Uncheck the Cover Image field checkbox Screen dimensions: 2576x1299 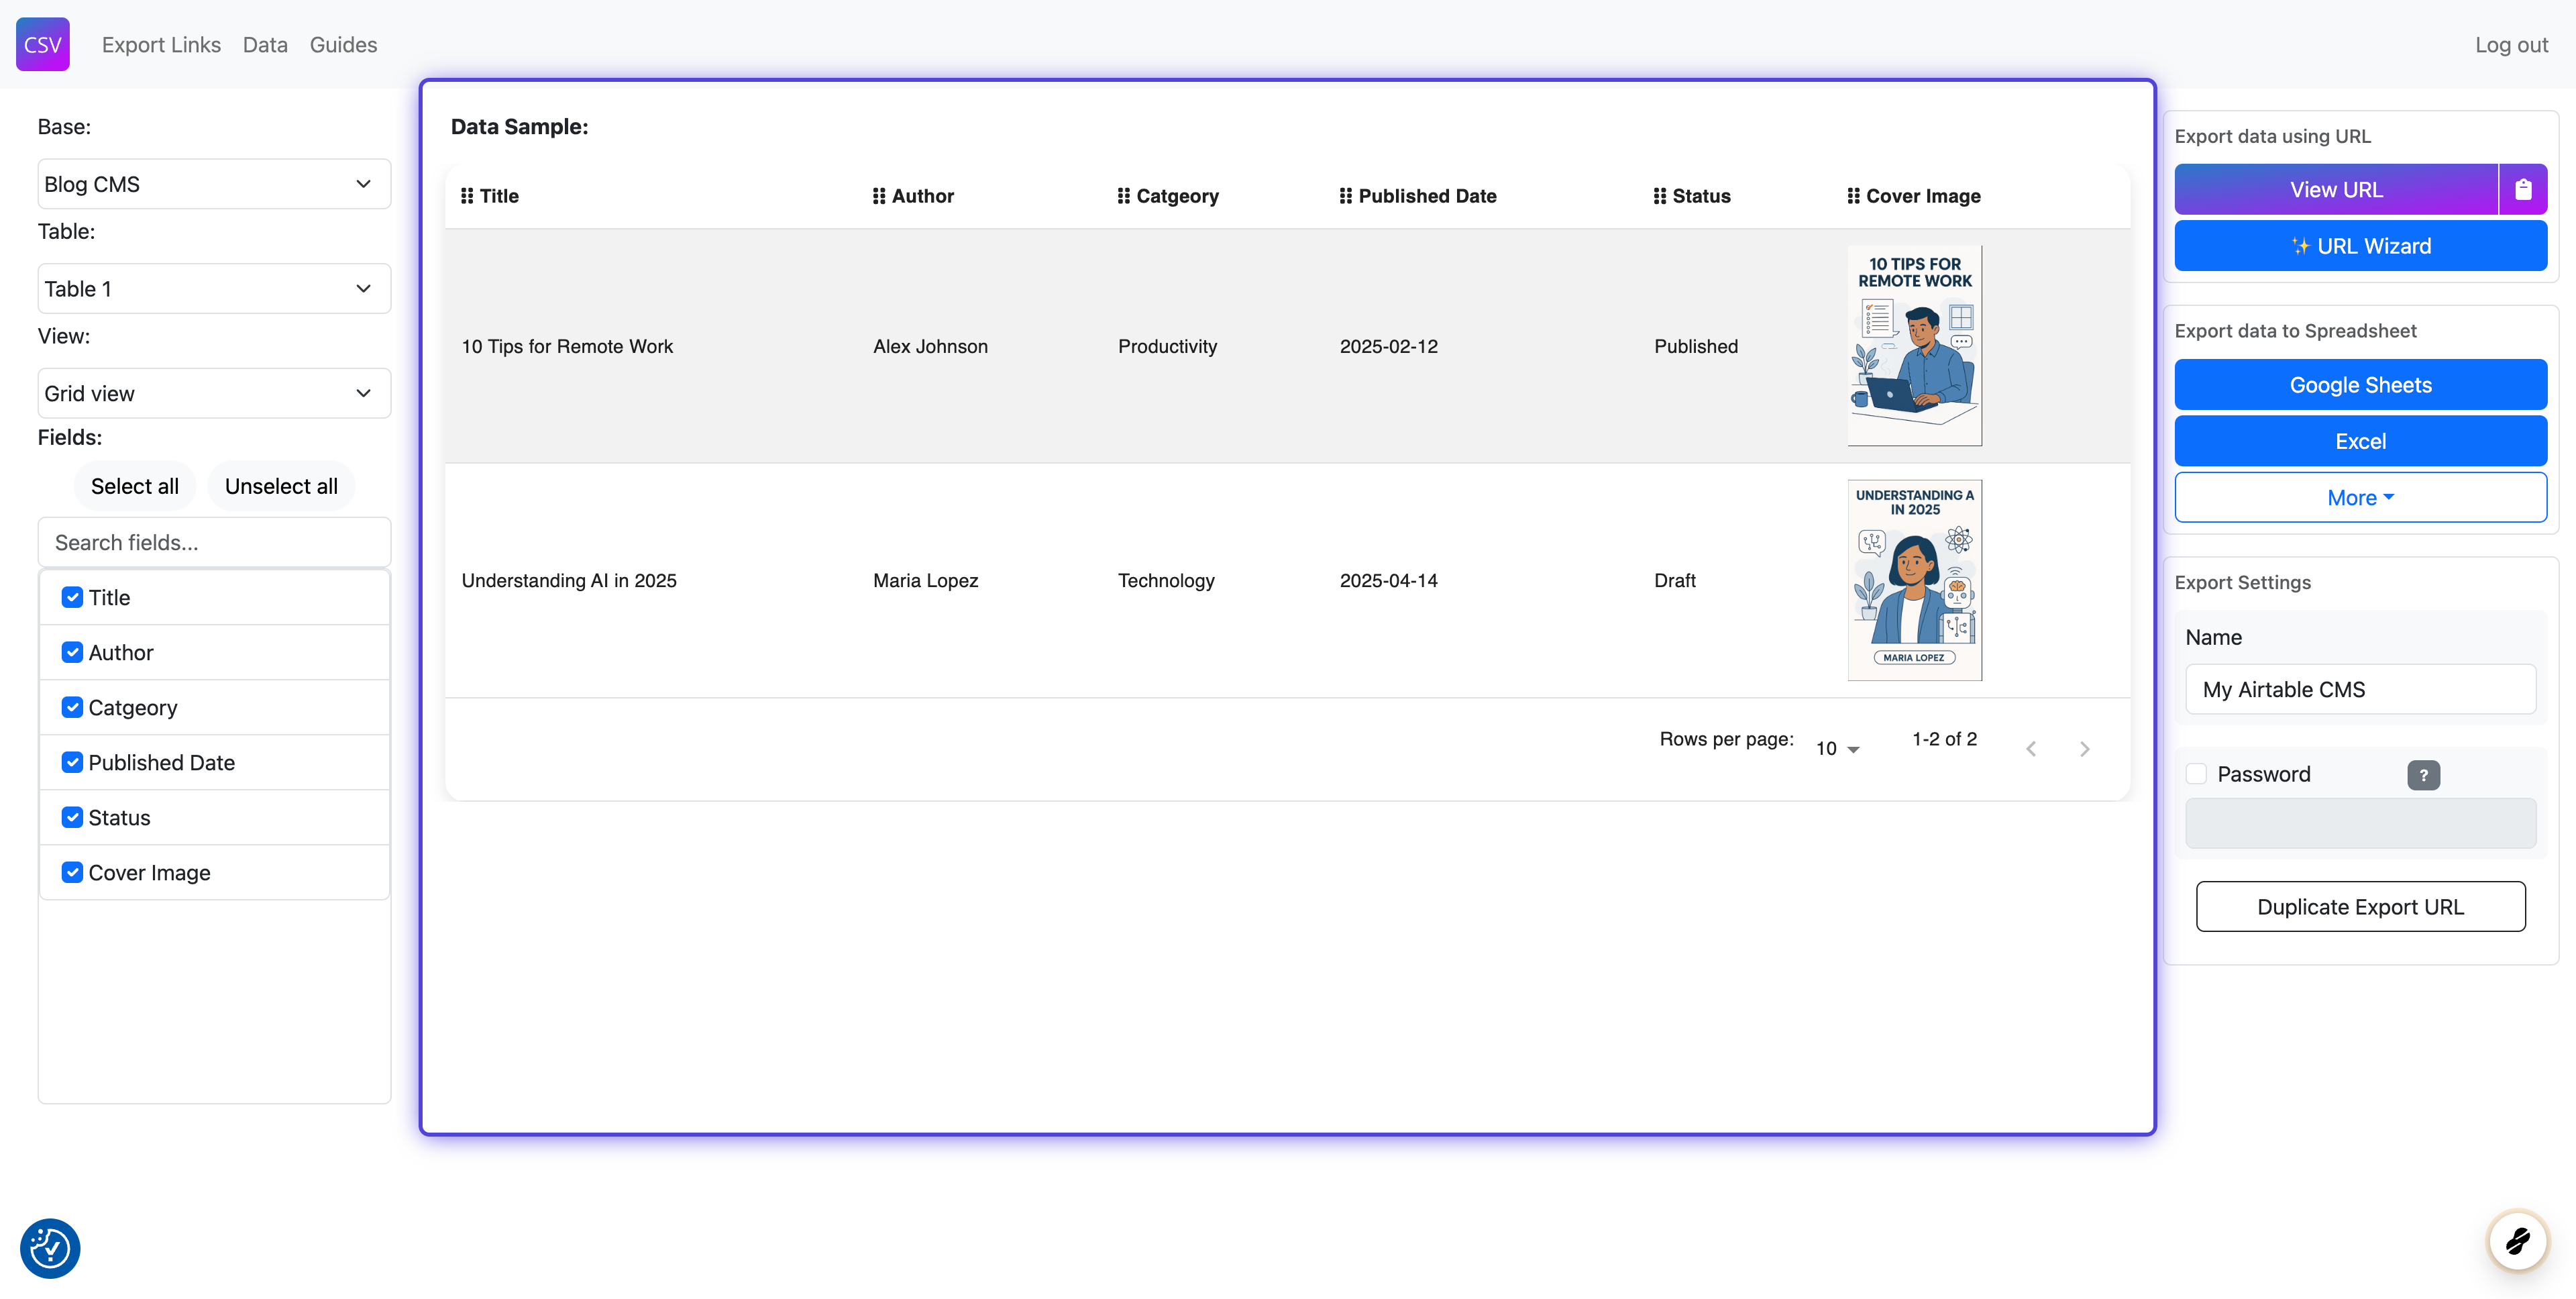click(72, 872)
